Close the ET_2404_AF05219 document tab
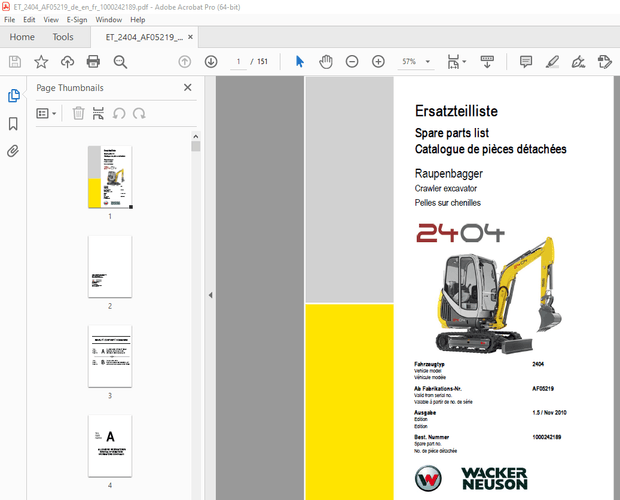 [x=190, y=37]
